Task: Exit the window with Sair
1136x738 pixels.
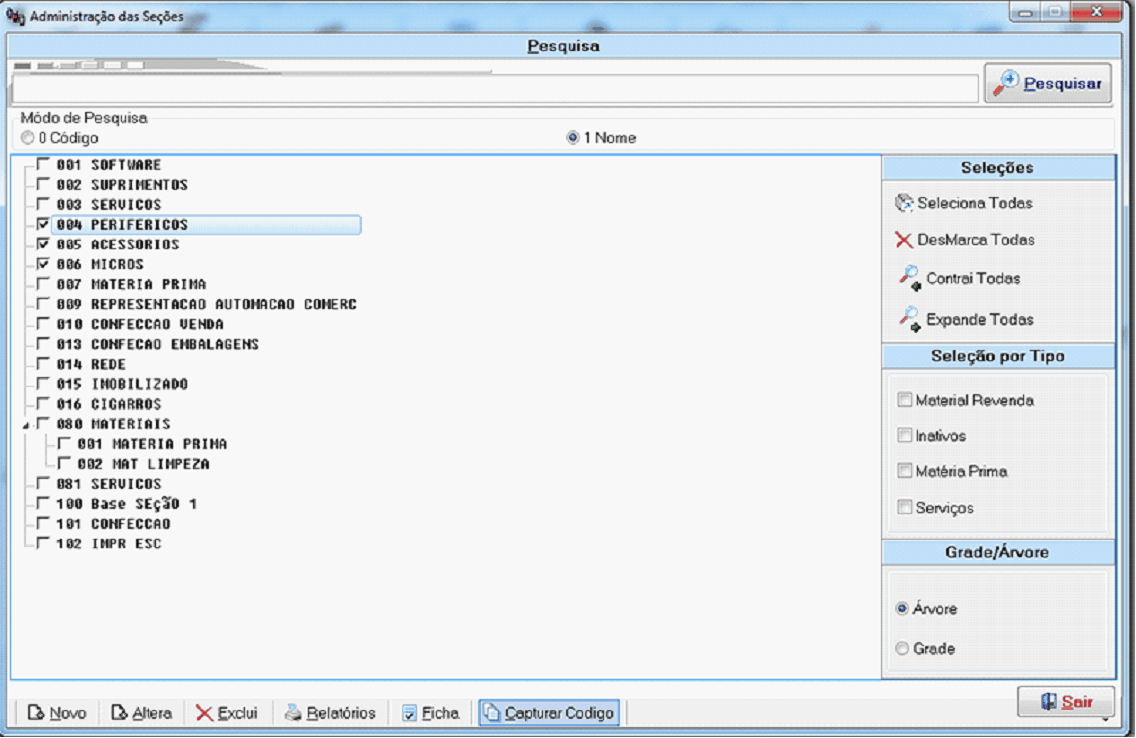Action: pyautogui.click(x=1065, y=702)
